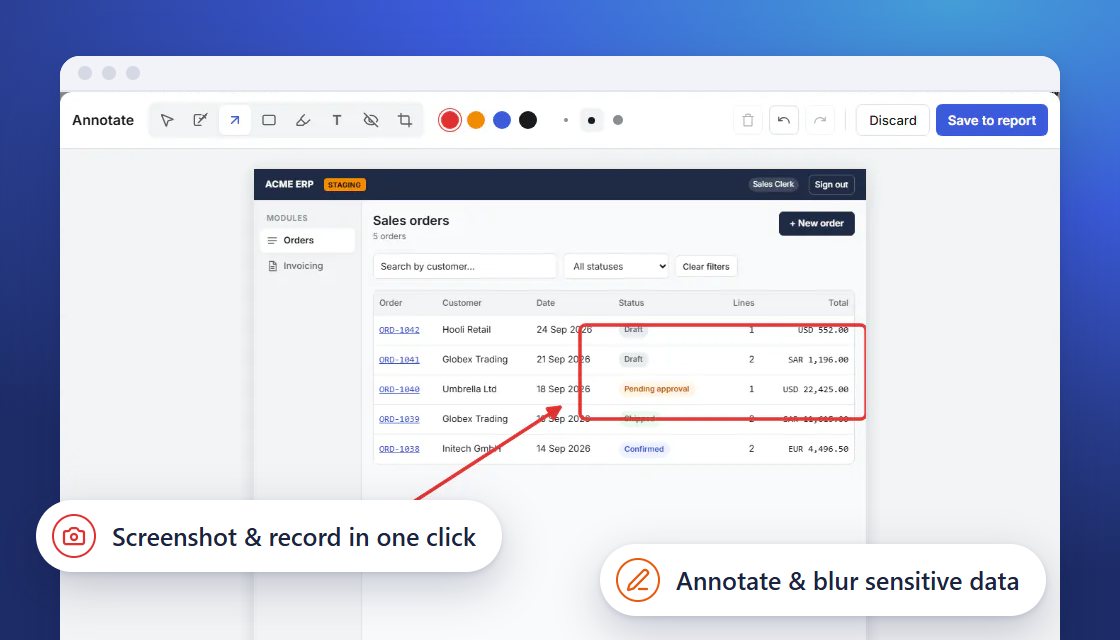Click the Search by customer field
The width and height of the screenshot is (1120, 640).
click(x=464, y=266)
